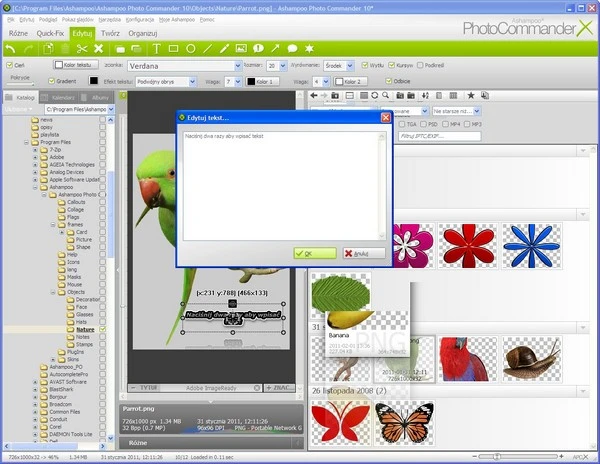Select the Rectangle shape tool
The height and width of the screenshot is (464, 600).
[x=175, y=48]
